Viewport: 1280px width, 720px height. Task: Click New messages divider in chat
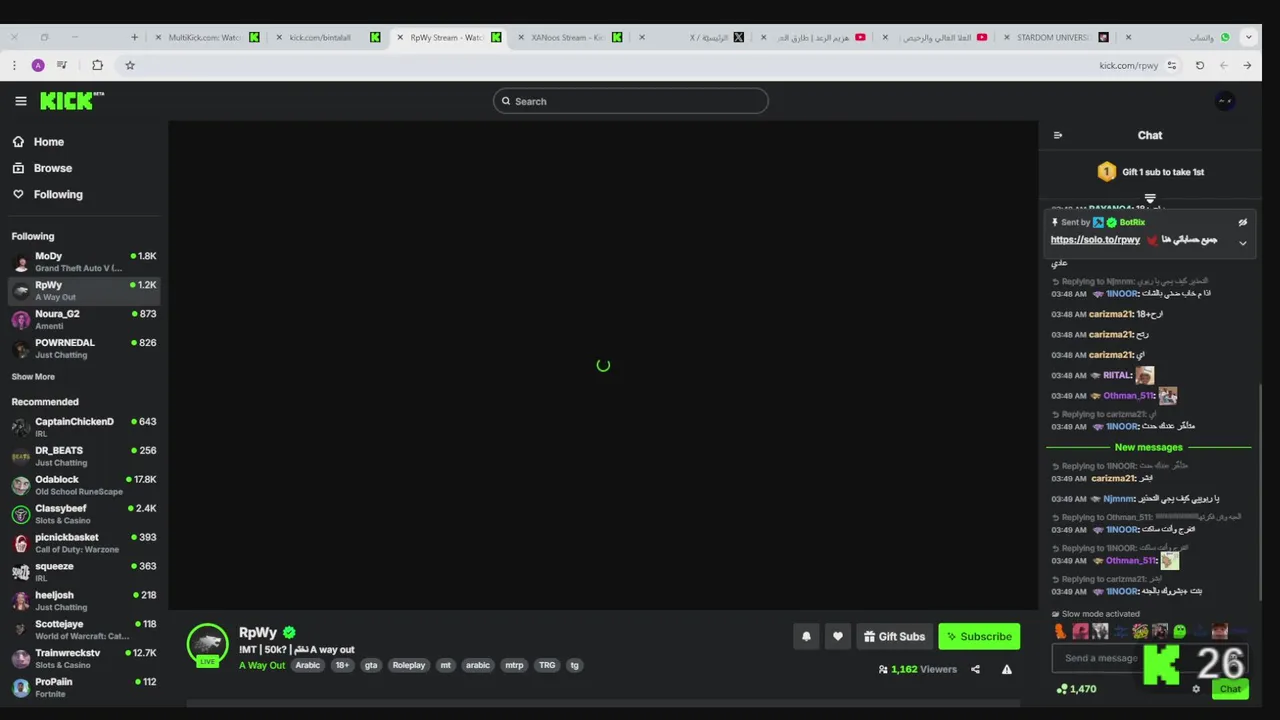(x=1149, y=447)
